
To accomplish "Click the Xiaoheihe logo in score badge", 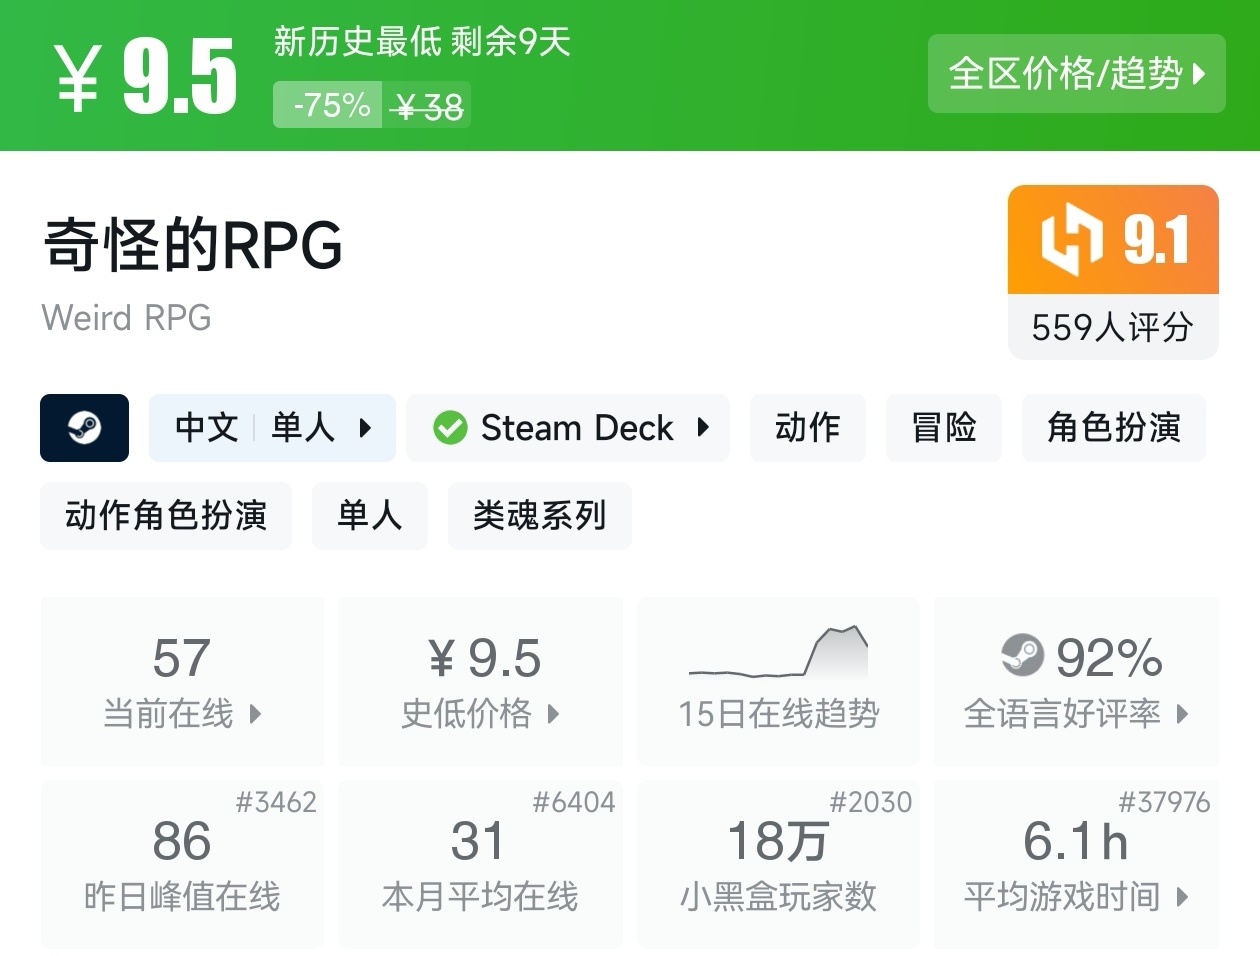I will click(x=1071, y=239).
